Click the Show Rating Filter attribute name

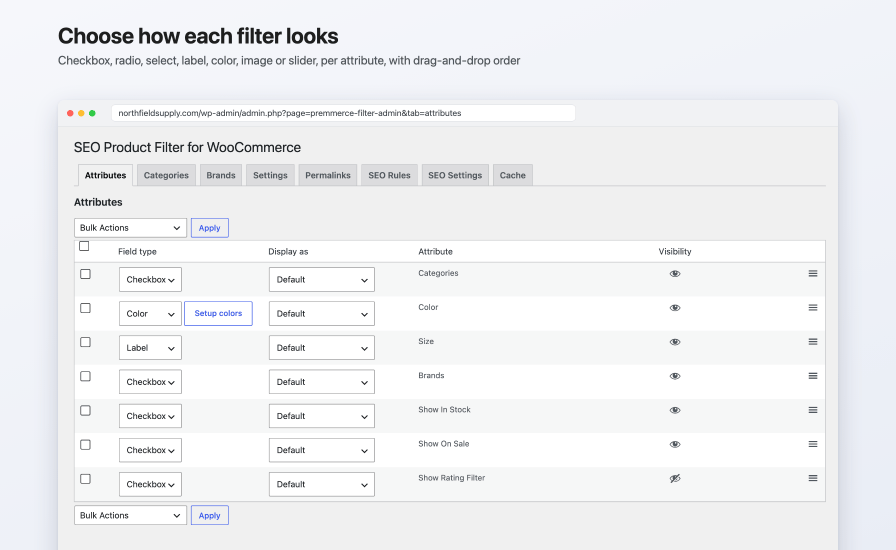[x=451, y=478]
